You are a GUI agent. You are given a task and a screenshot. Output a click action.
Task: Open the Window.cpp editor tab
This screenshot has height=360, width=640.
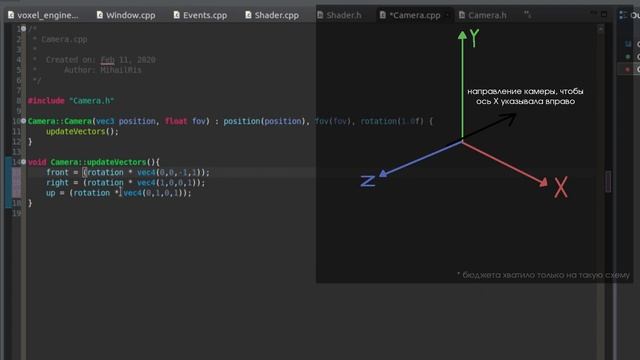click(x=126, y=15)
